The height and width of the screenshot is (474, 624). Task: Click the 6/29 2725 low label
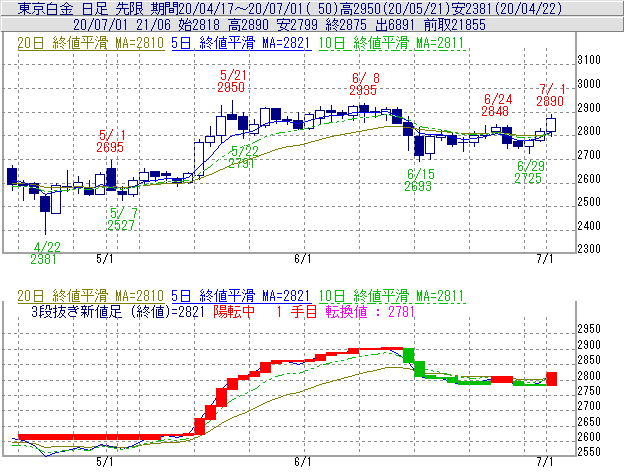point(529,172)
